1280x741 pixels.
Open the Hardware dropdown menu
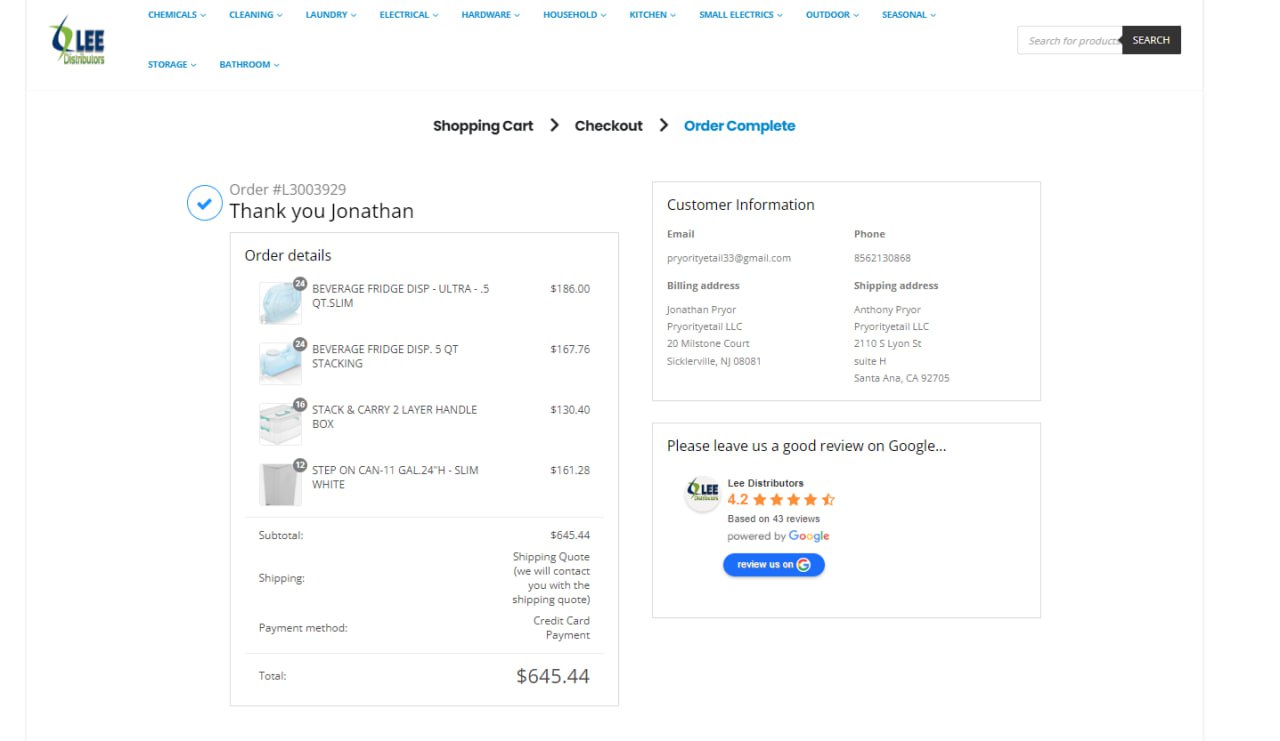click(491, 15)
